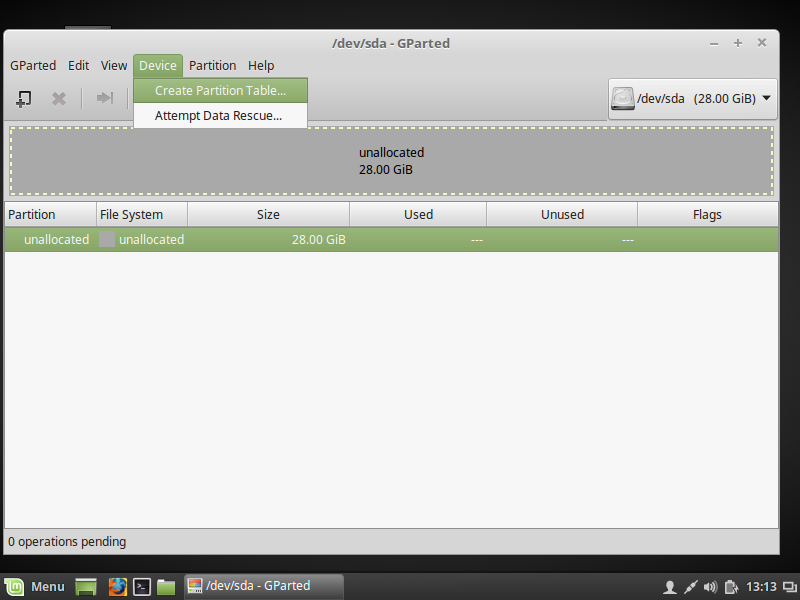Click the gray unallocated file system swatch
Screen dimensions: 800x600
pos(107,239)
